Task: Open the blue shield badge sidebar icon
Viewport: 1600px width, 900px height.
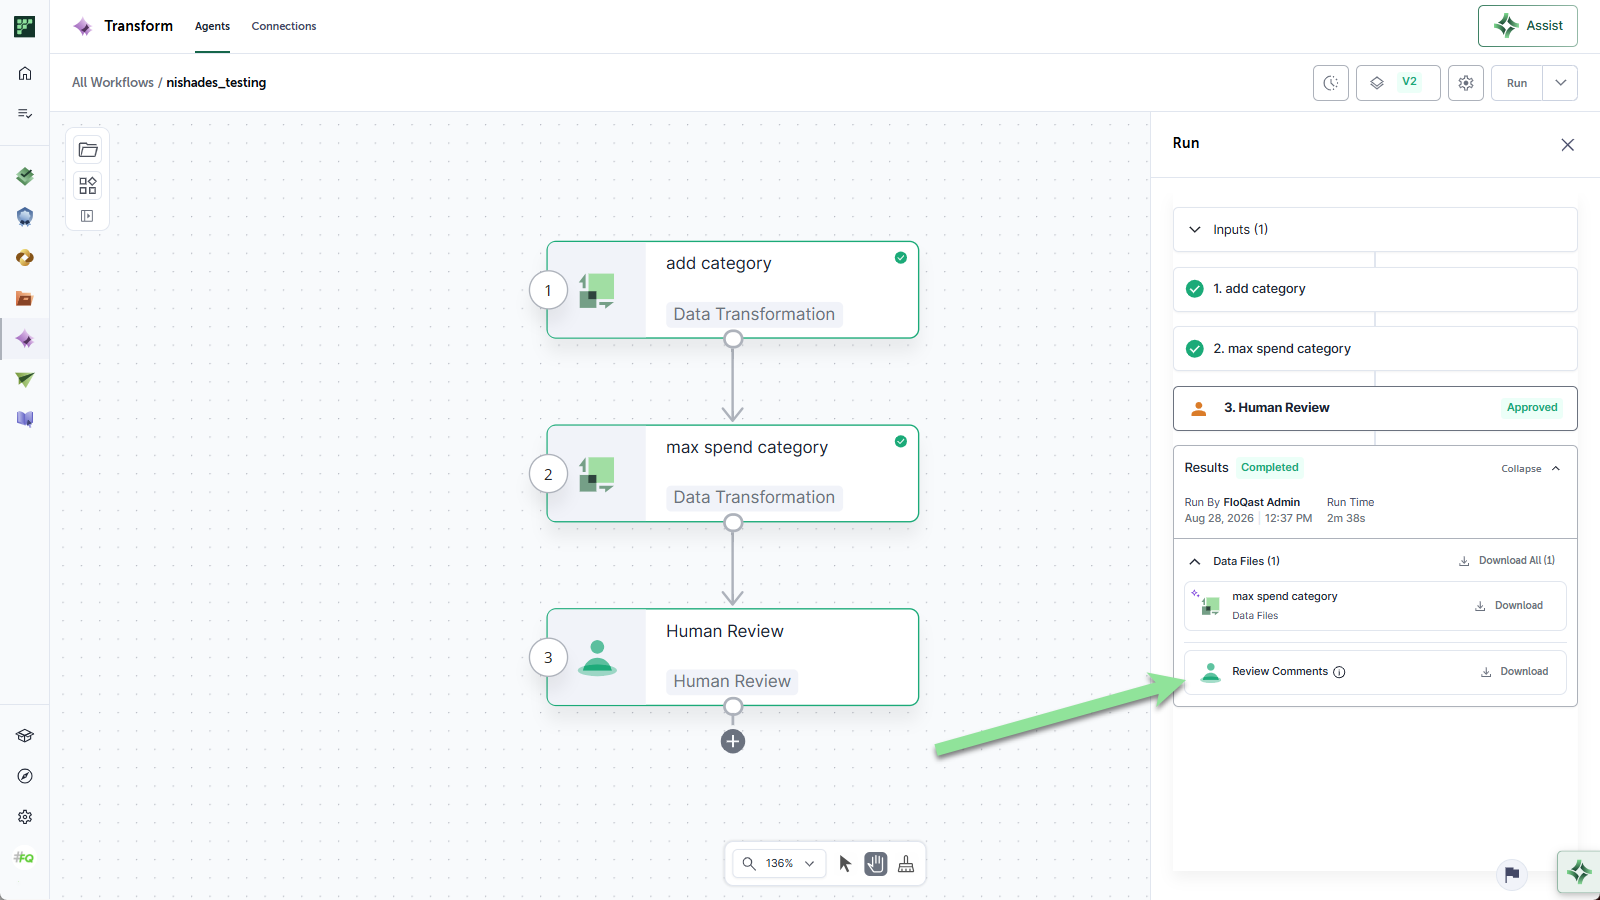Action: (25, 217)
